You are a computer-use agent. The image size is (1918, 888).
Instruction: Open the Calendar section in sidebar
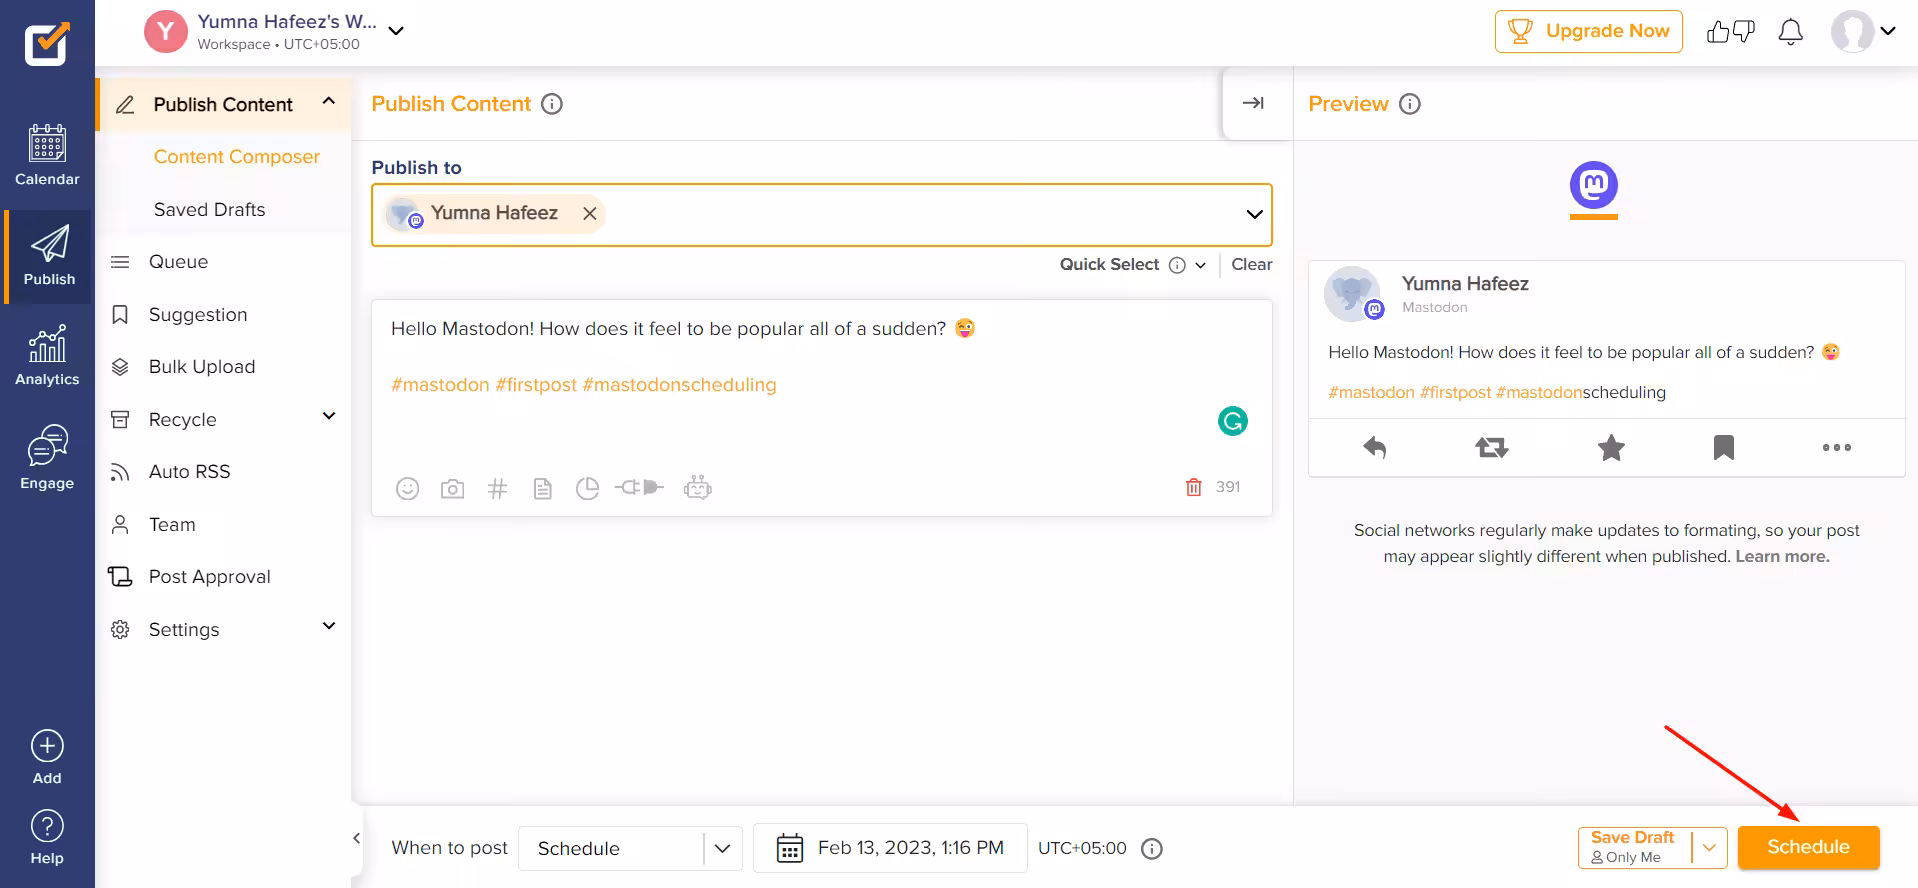(x=47, y=156)
